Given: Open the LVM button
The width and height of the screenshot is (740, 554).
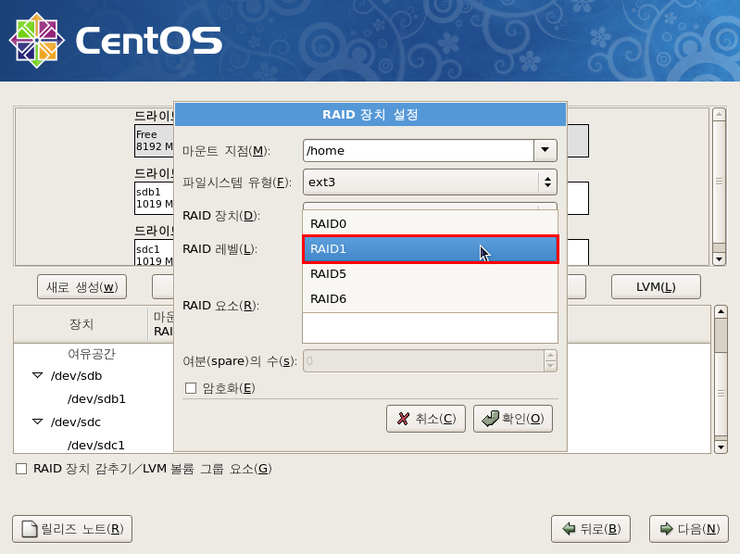Looking at the screenshot, I should click(655, 287).
